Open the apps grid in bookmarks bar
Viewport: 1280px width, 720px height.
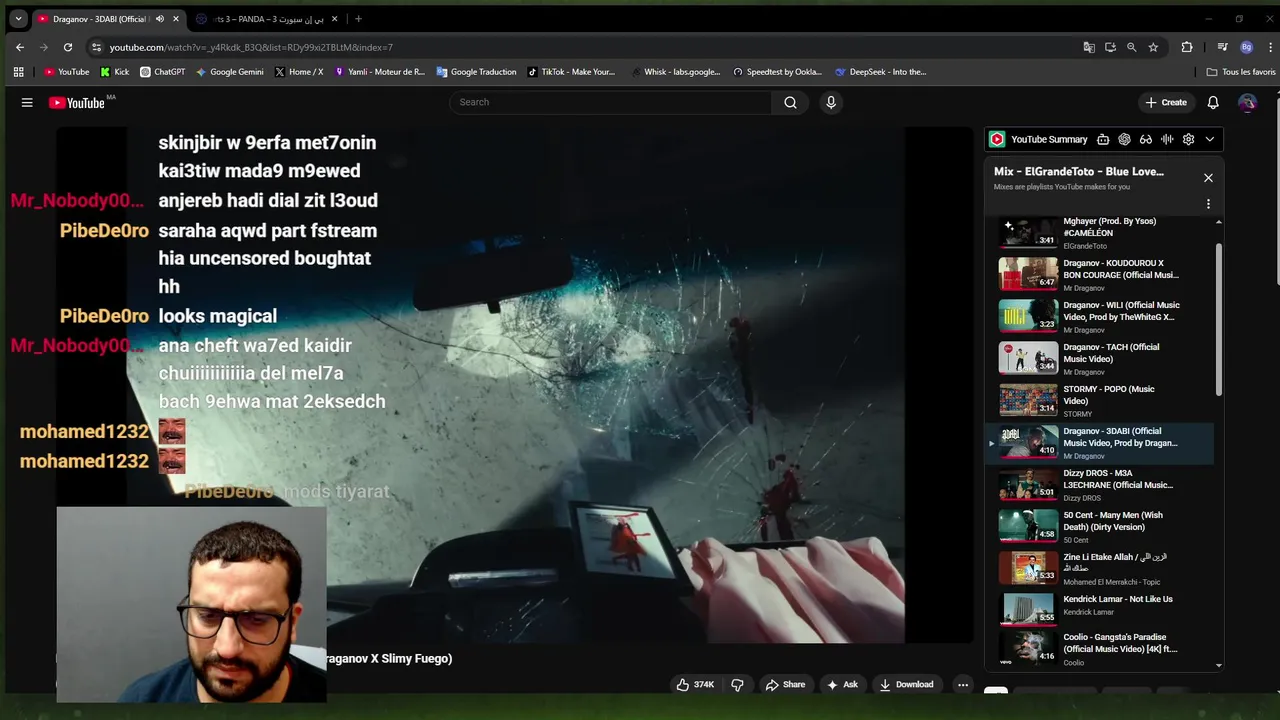(x=18, y=72)
